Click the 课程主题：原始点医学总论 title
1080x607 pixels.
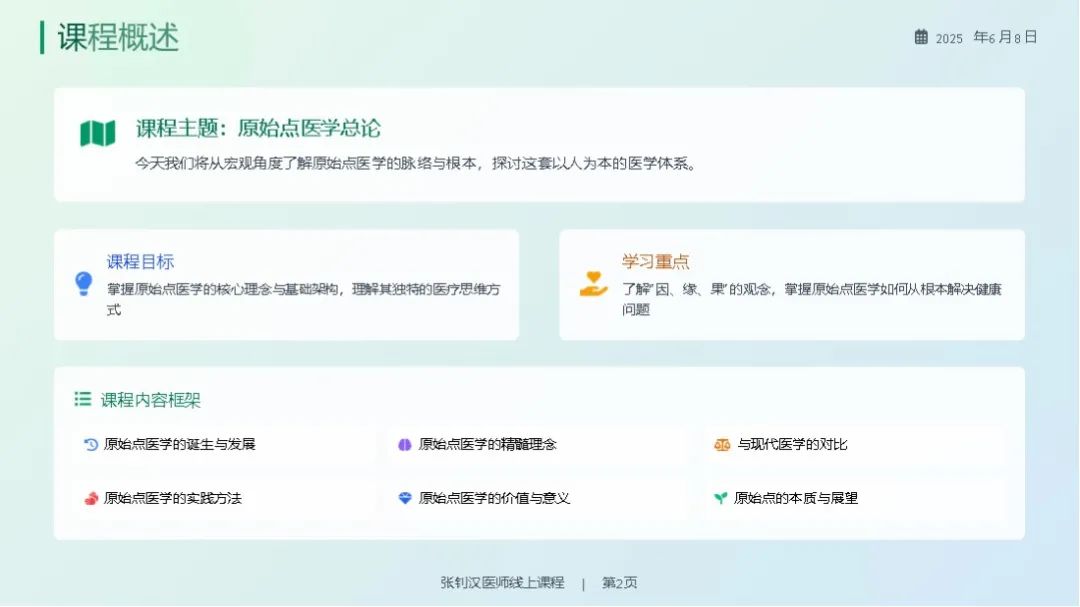tap(258, 129)
